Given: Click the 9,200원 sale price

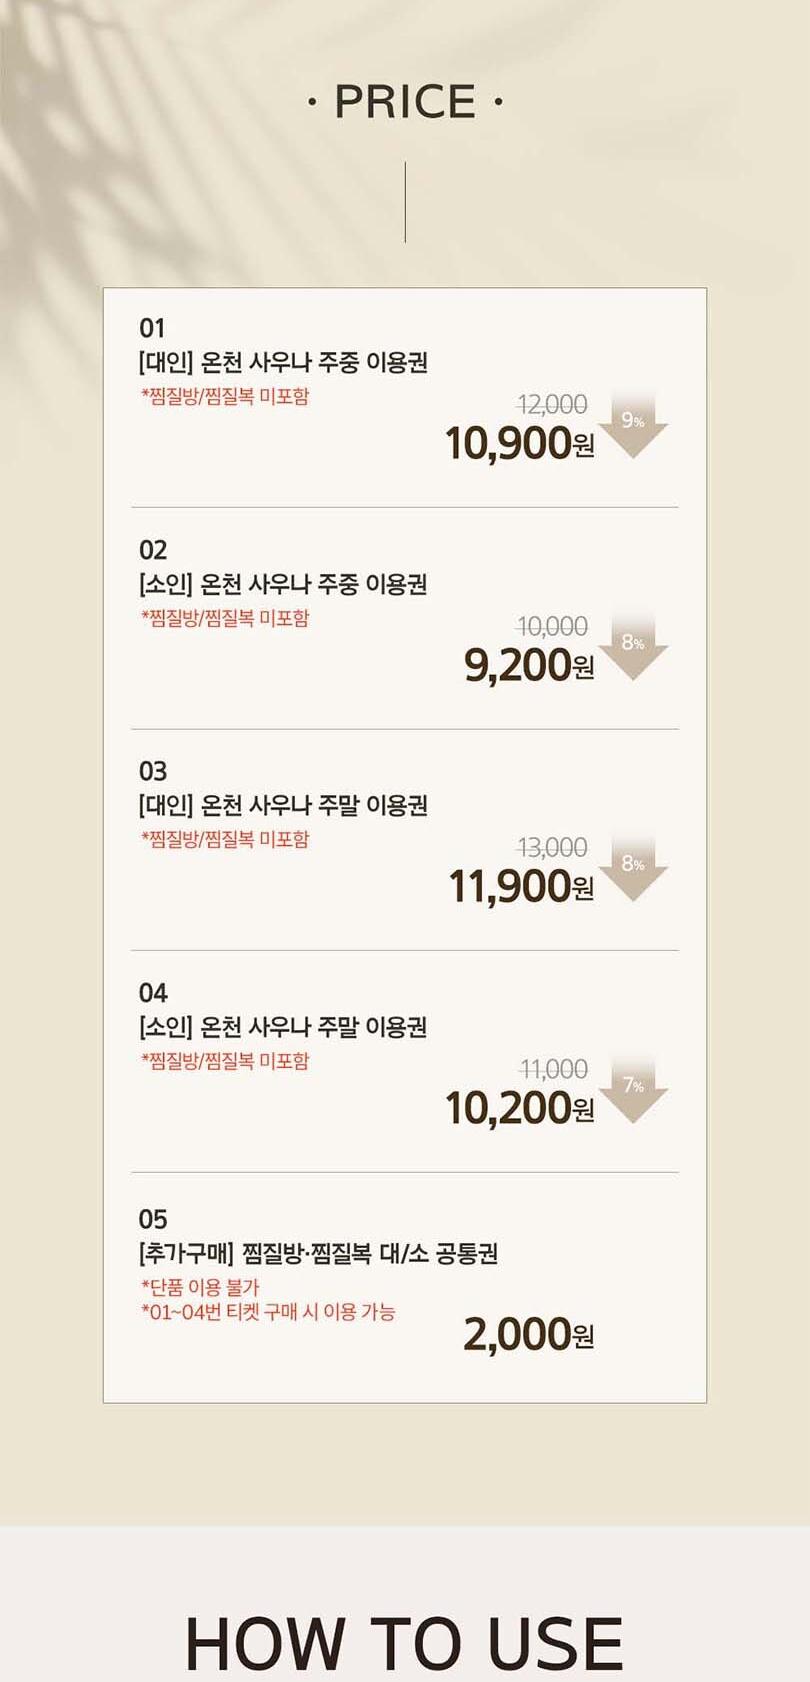Looking at the screenshot, I should 528,665.
